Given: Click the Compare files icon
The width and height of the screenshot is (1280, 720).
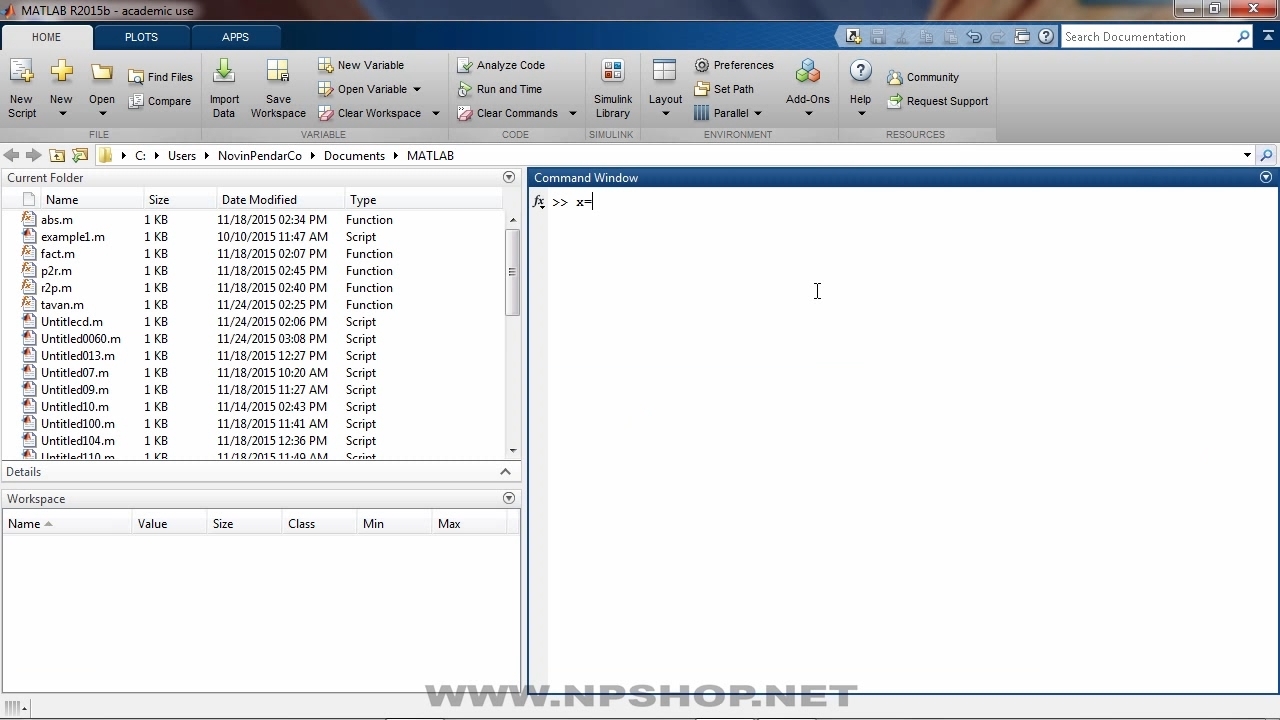Looking at the screenshot, I should pyautogui.click(x=137, y=101).
